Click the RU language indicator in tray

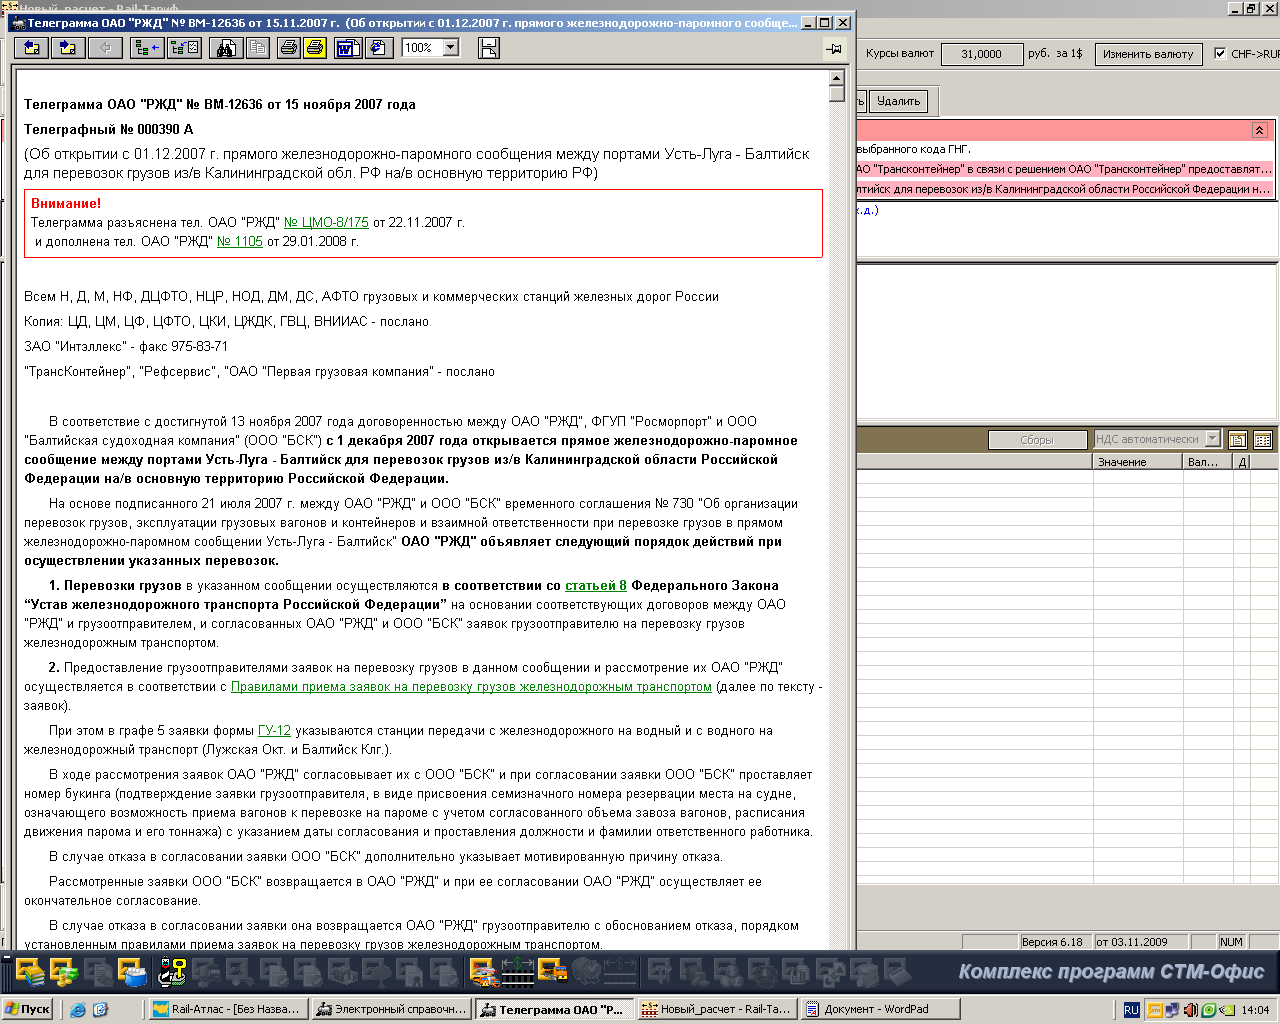1131,1010
